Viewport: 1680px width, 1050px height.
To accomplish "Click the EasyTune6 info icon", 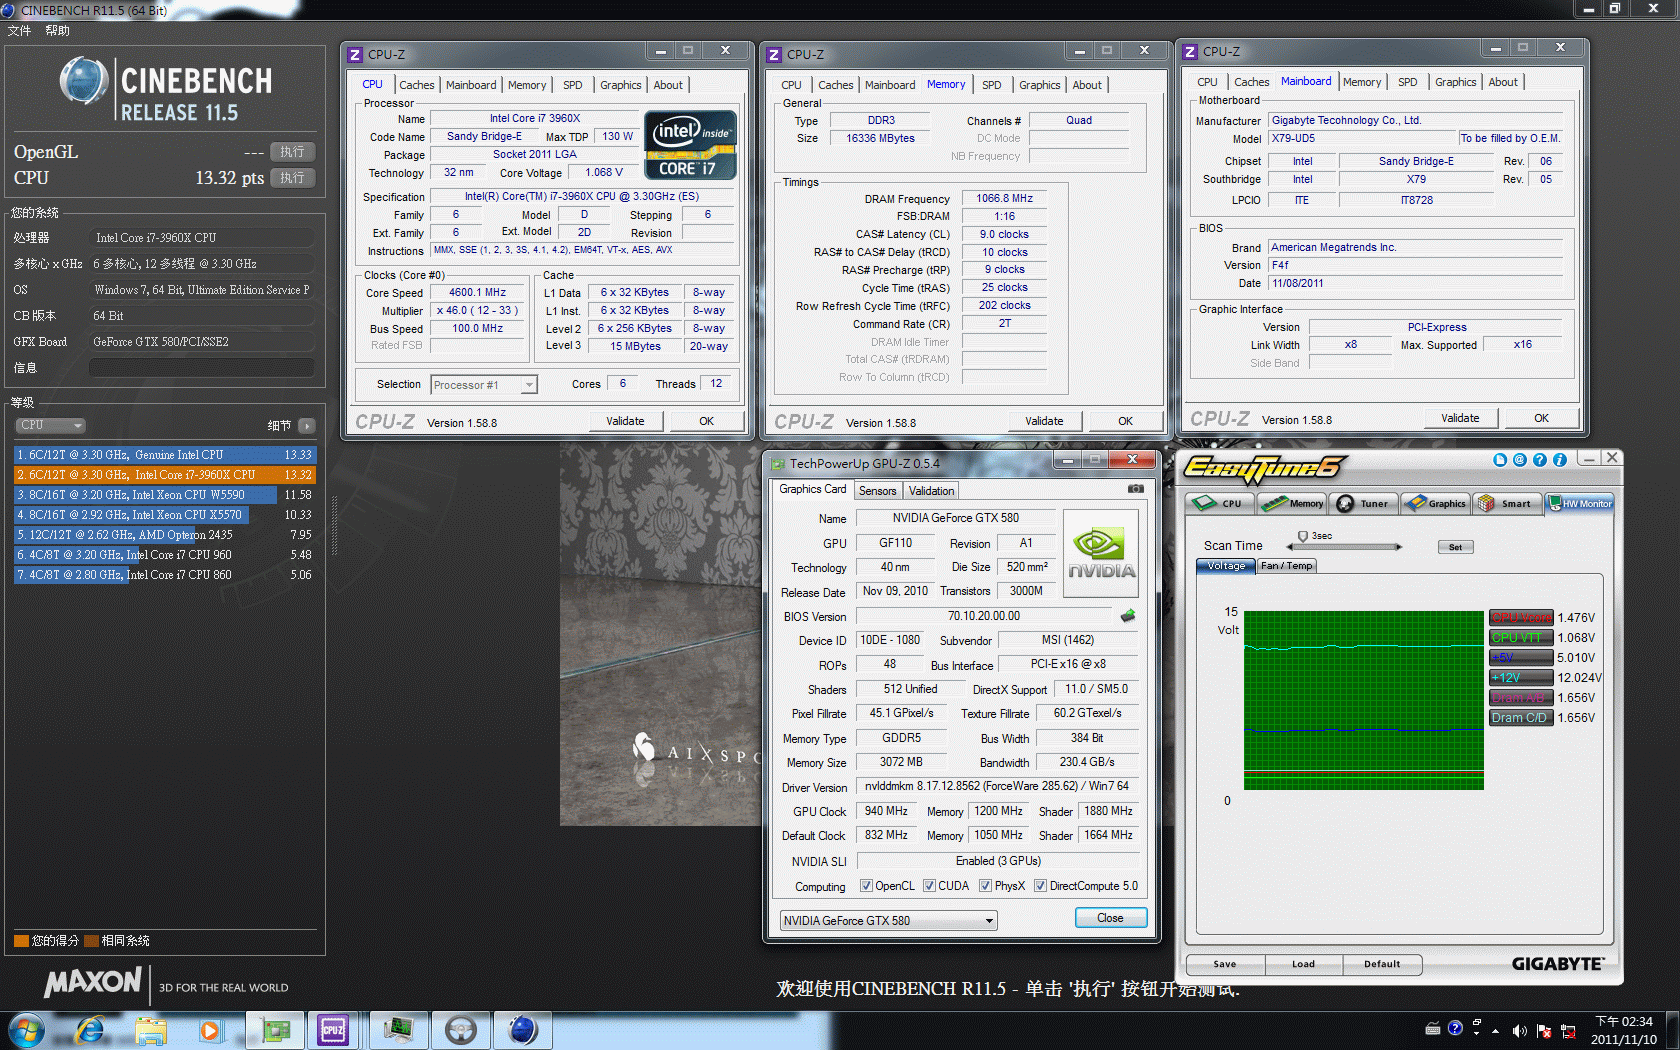I will [x=1559, y=460].
